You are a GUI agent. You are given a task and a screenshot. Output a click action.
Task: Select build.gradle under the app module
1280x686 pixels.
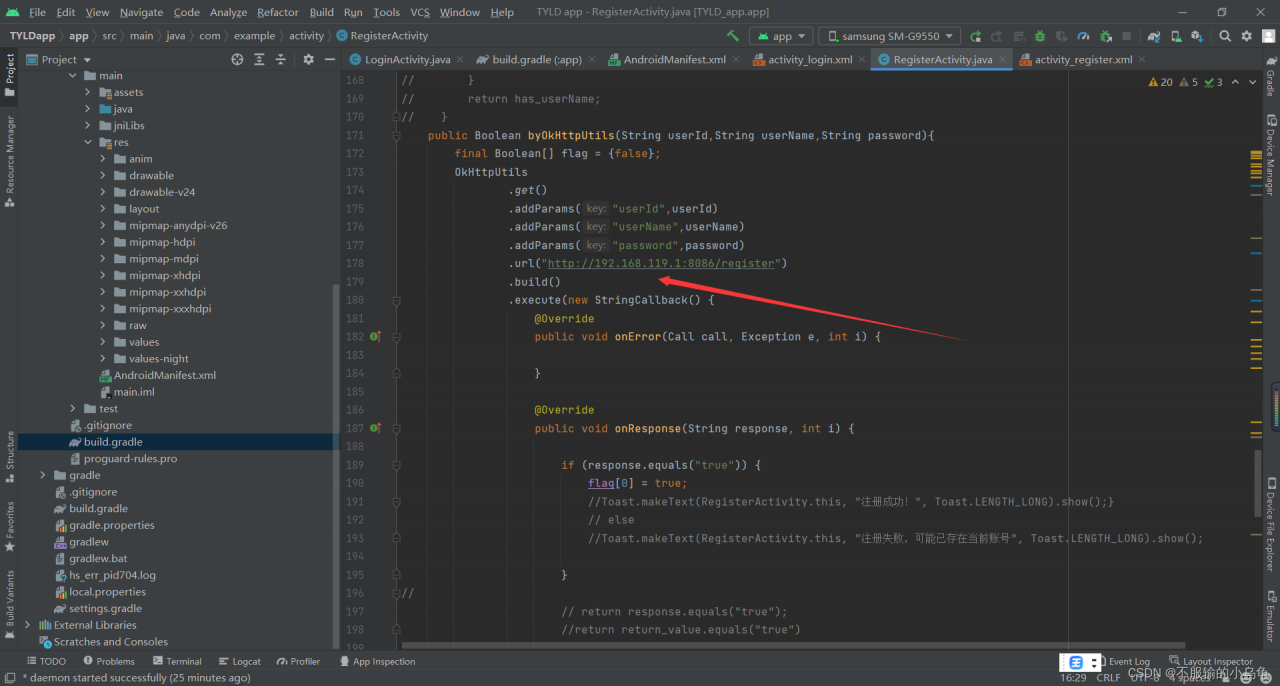point(112,442)
